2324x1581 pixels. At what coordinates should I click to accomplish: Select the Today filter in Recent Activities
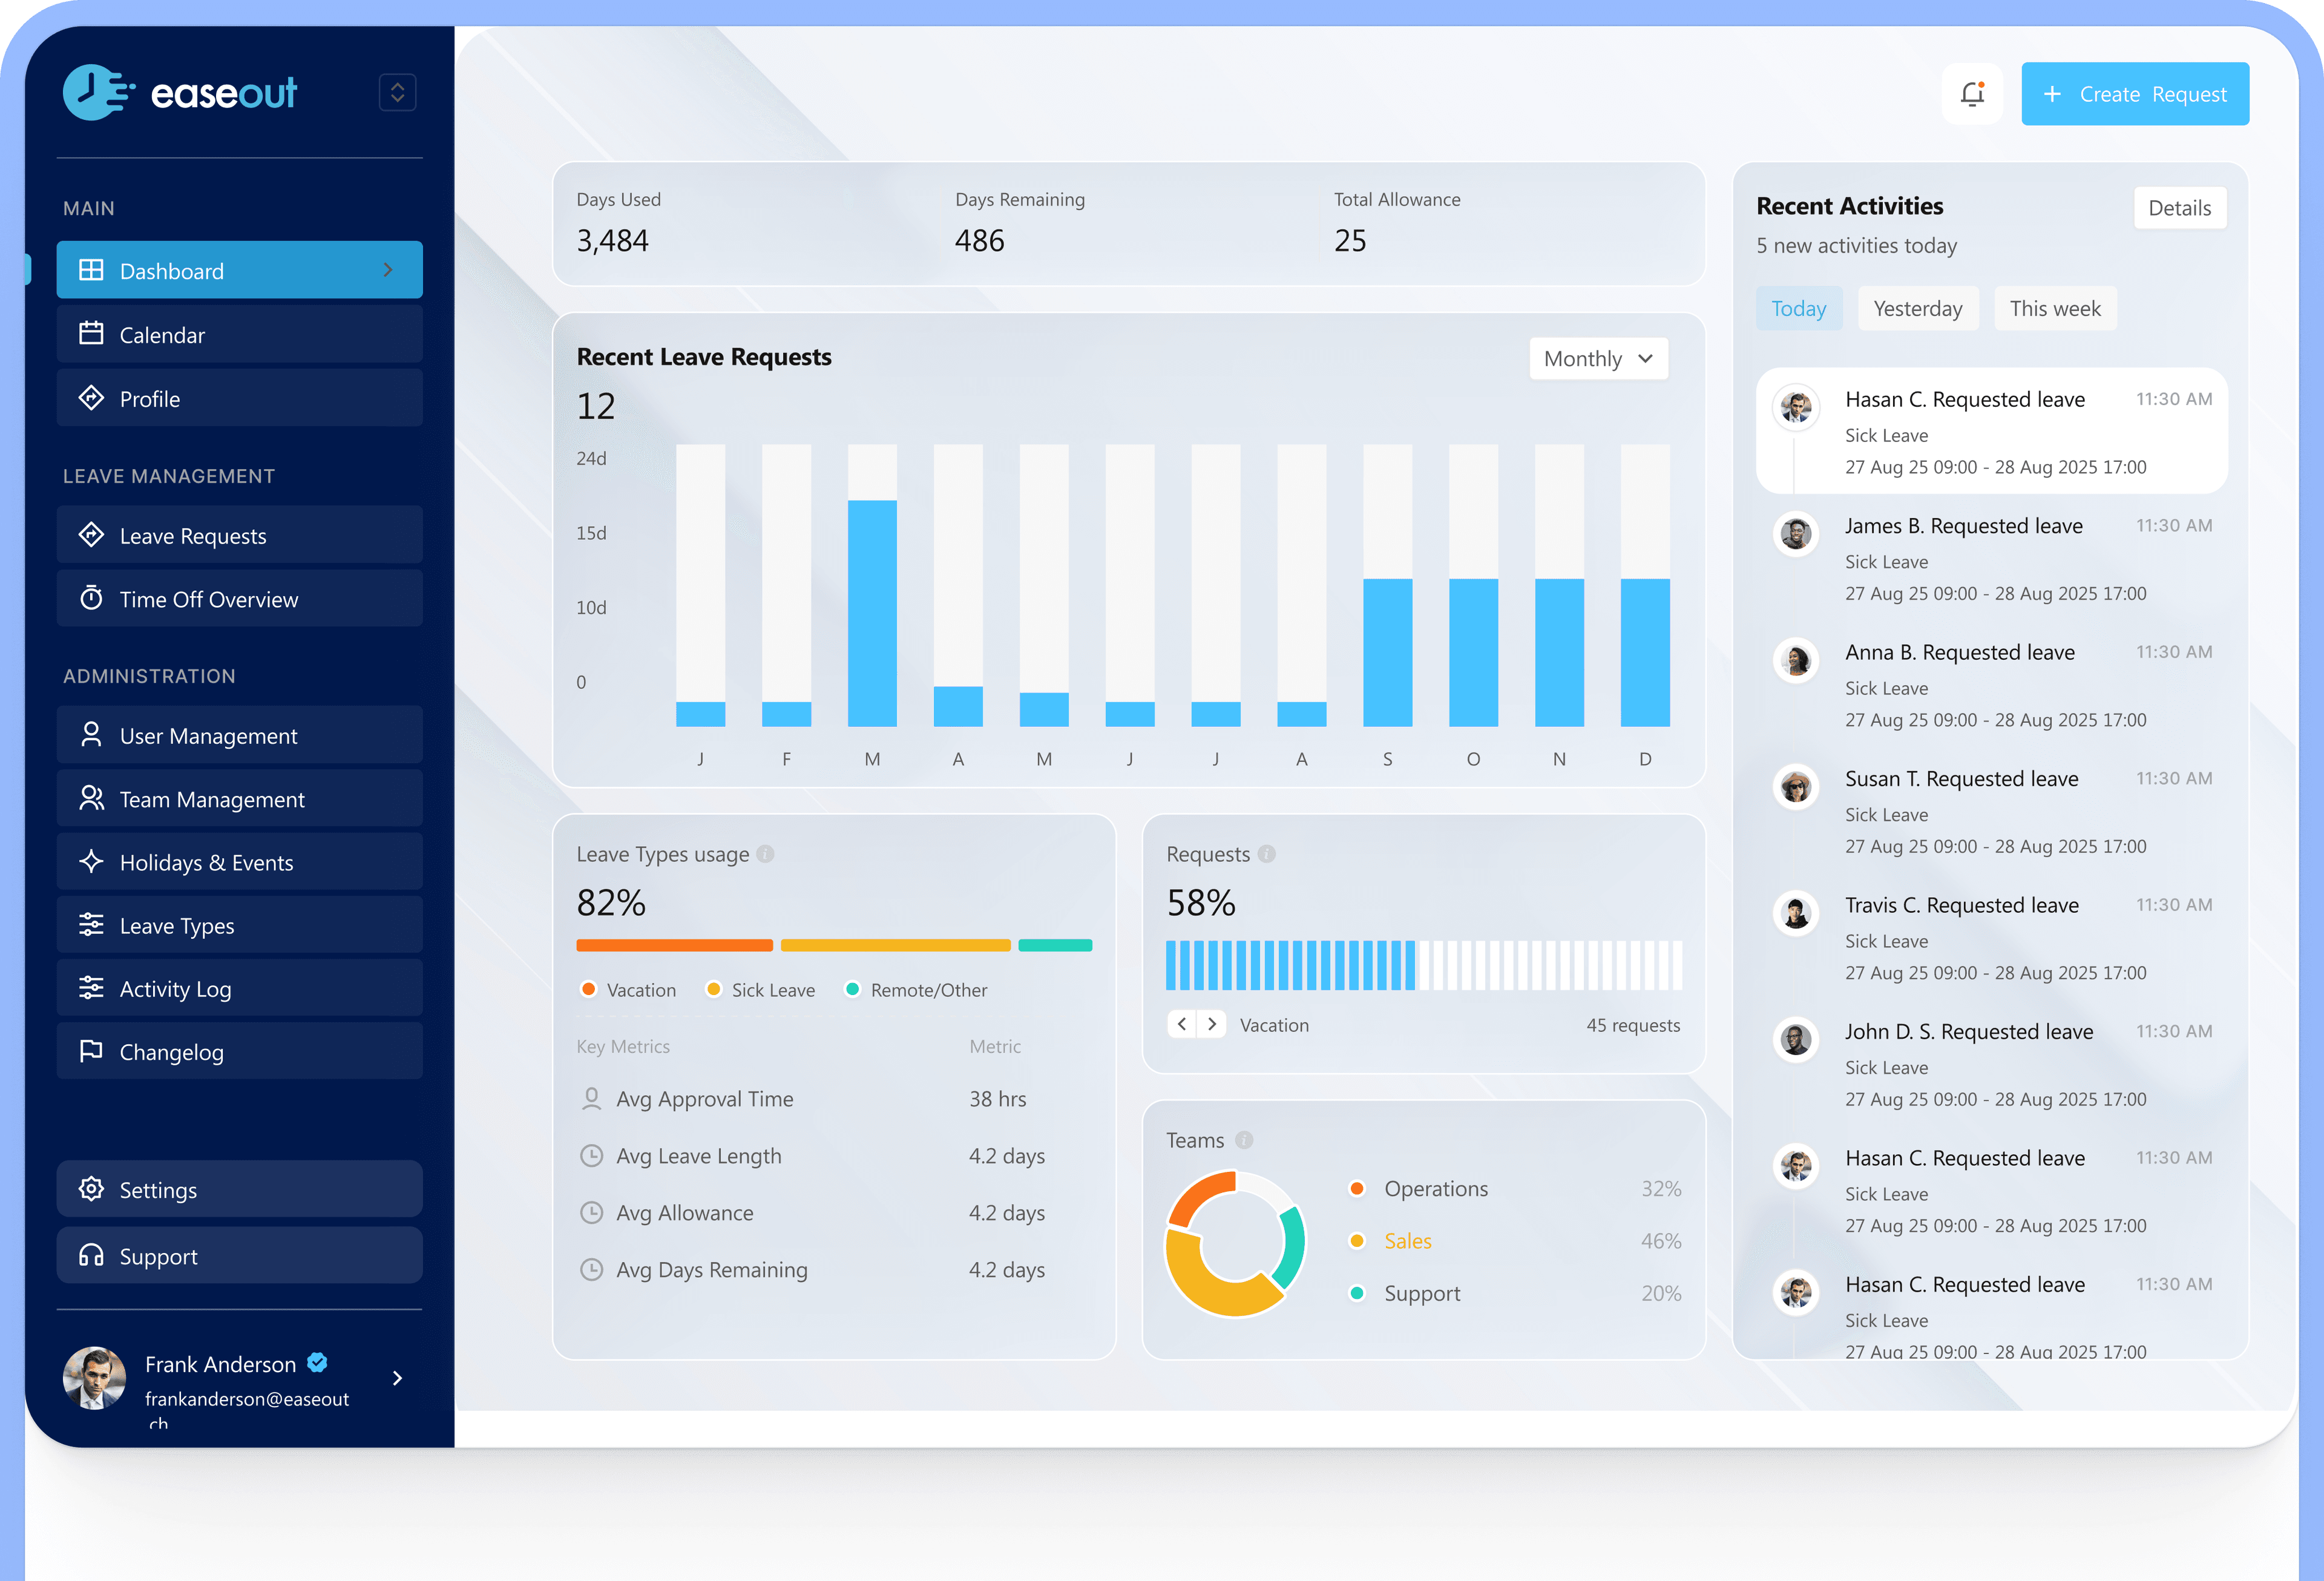[1798, 308]
